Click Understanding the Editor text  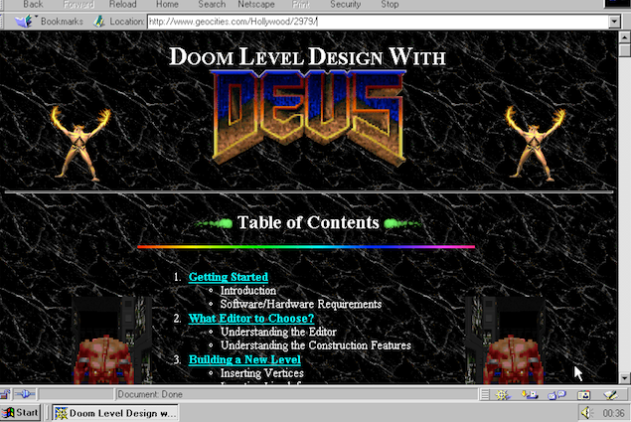click(278, 332)
